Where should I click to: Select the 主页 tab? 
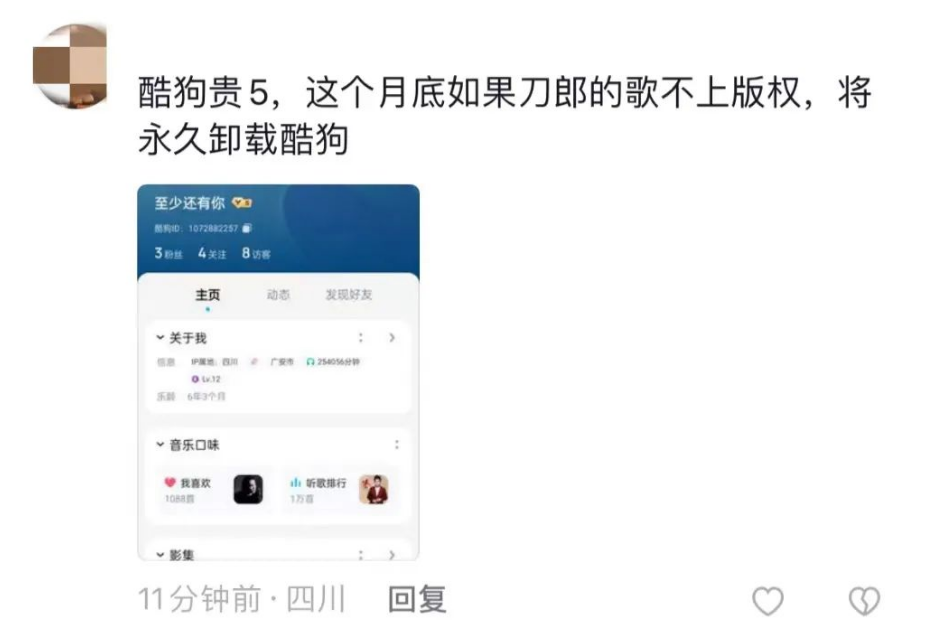coord(208,295)
